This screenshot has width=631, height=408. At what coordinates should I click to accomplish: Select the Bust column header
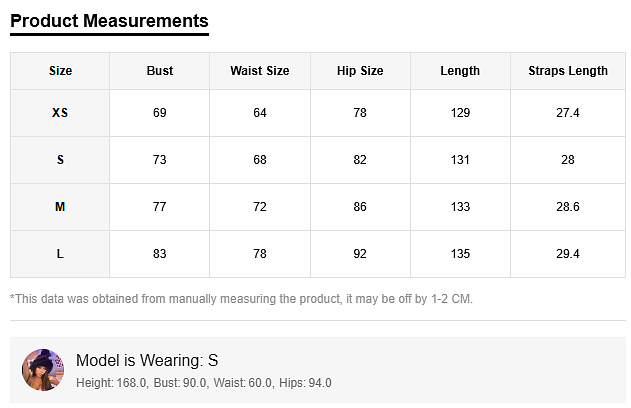[160, 71]
